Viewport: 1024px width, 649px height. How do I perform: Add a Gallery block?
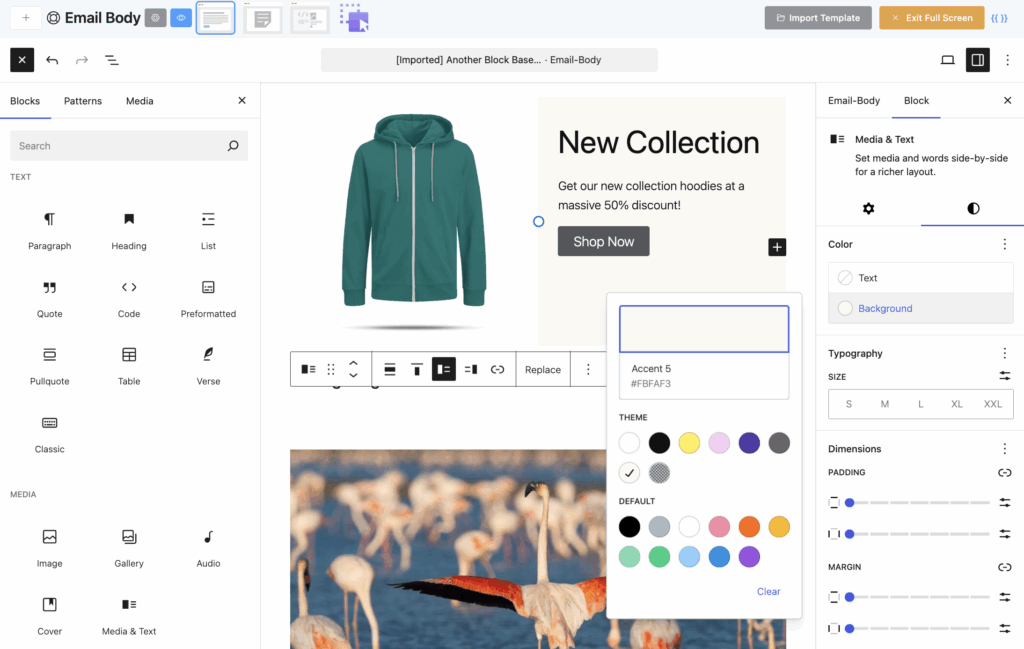coord(129,547)
